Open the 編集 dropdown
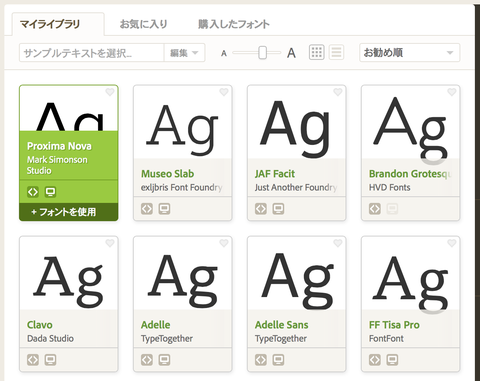The height and width of the screenshot is (381, 480). [184, 53]
